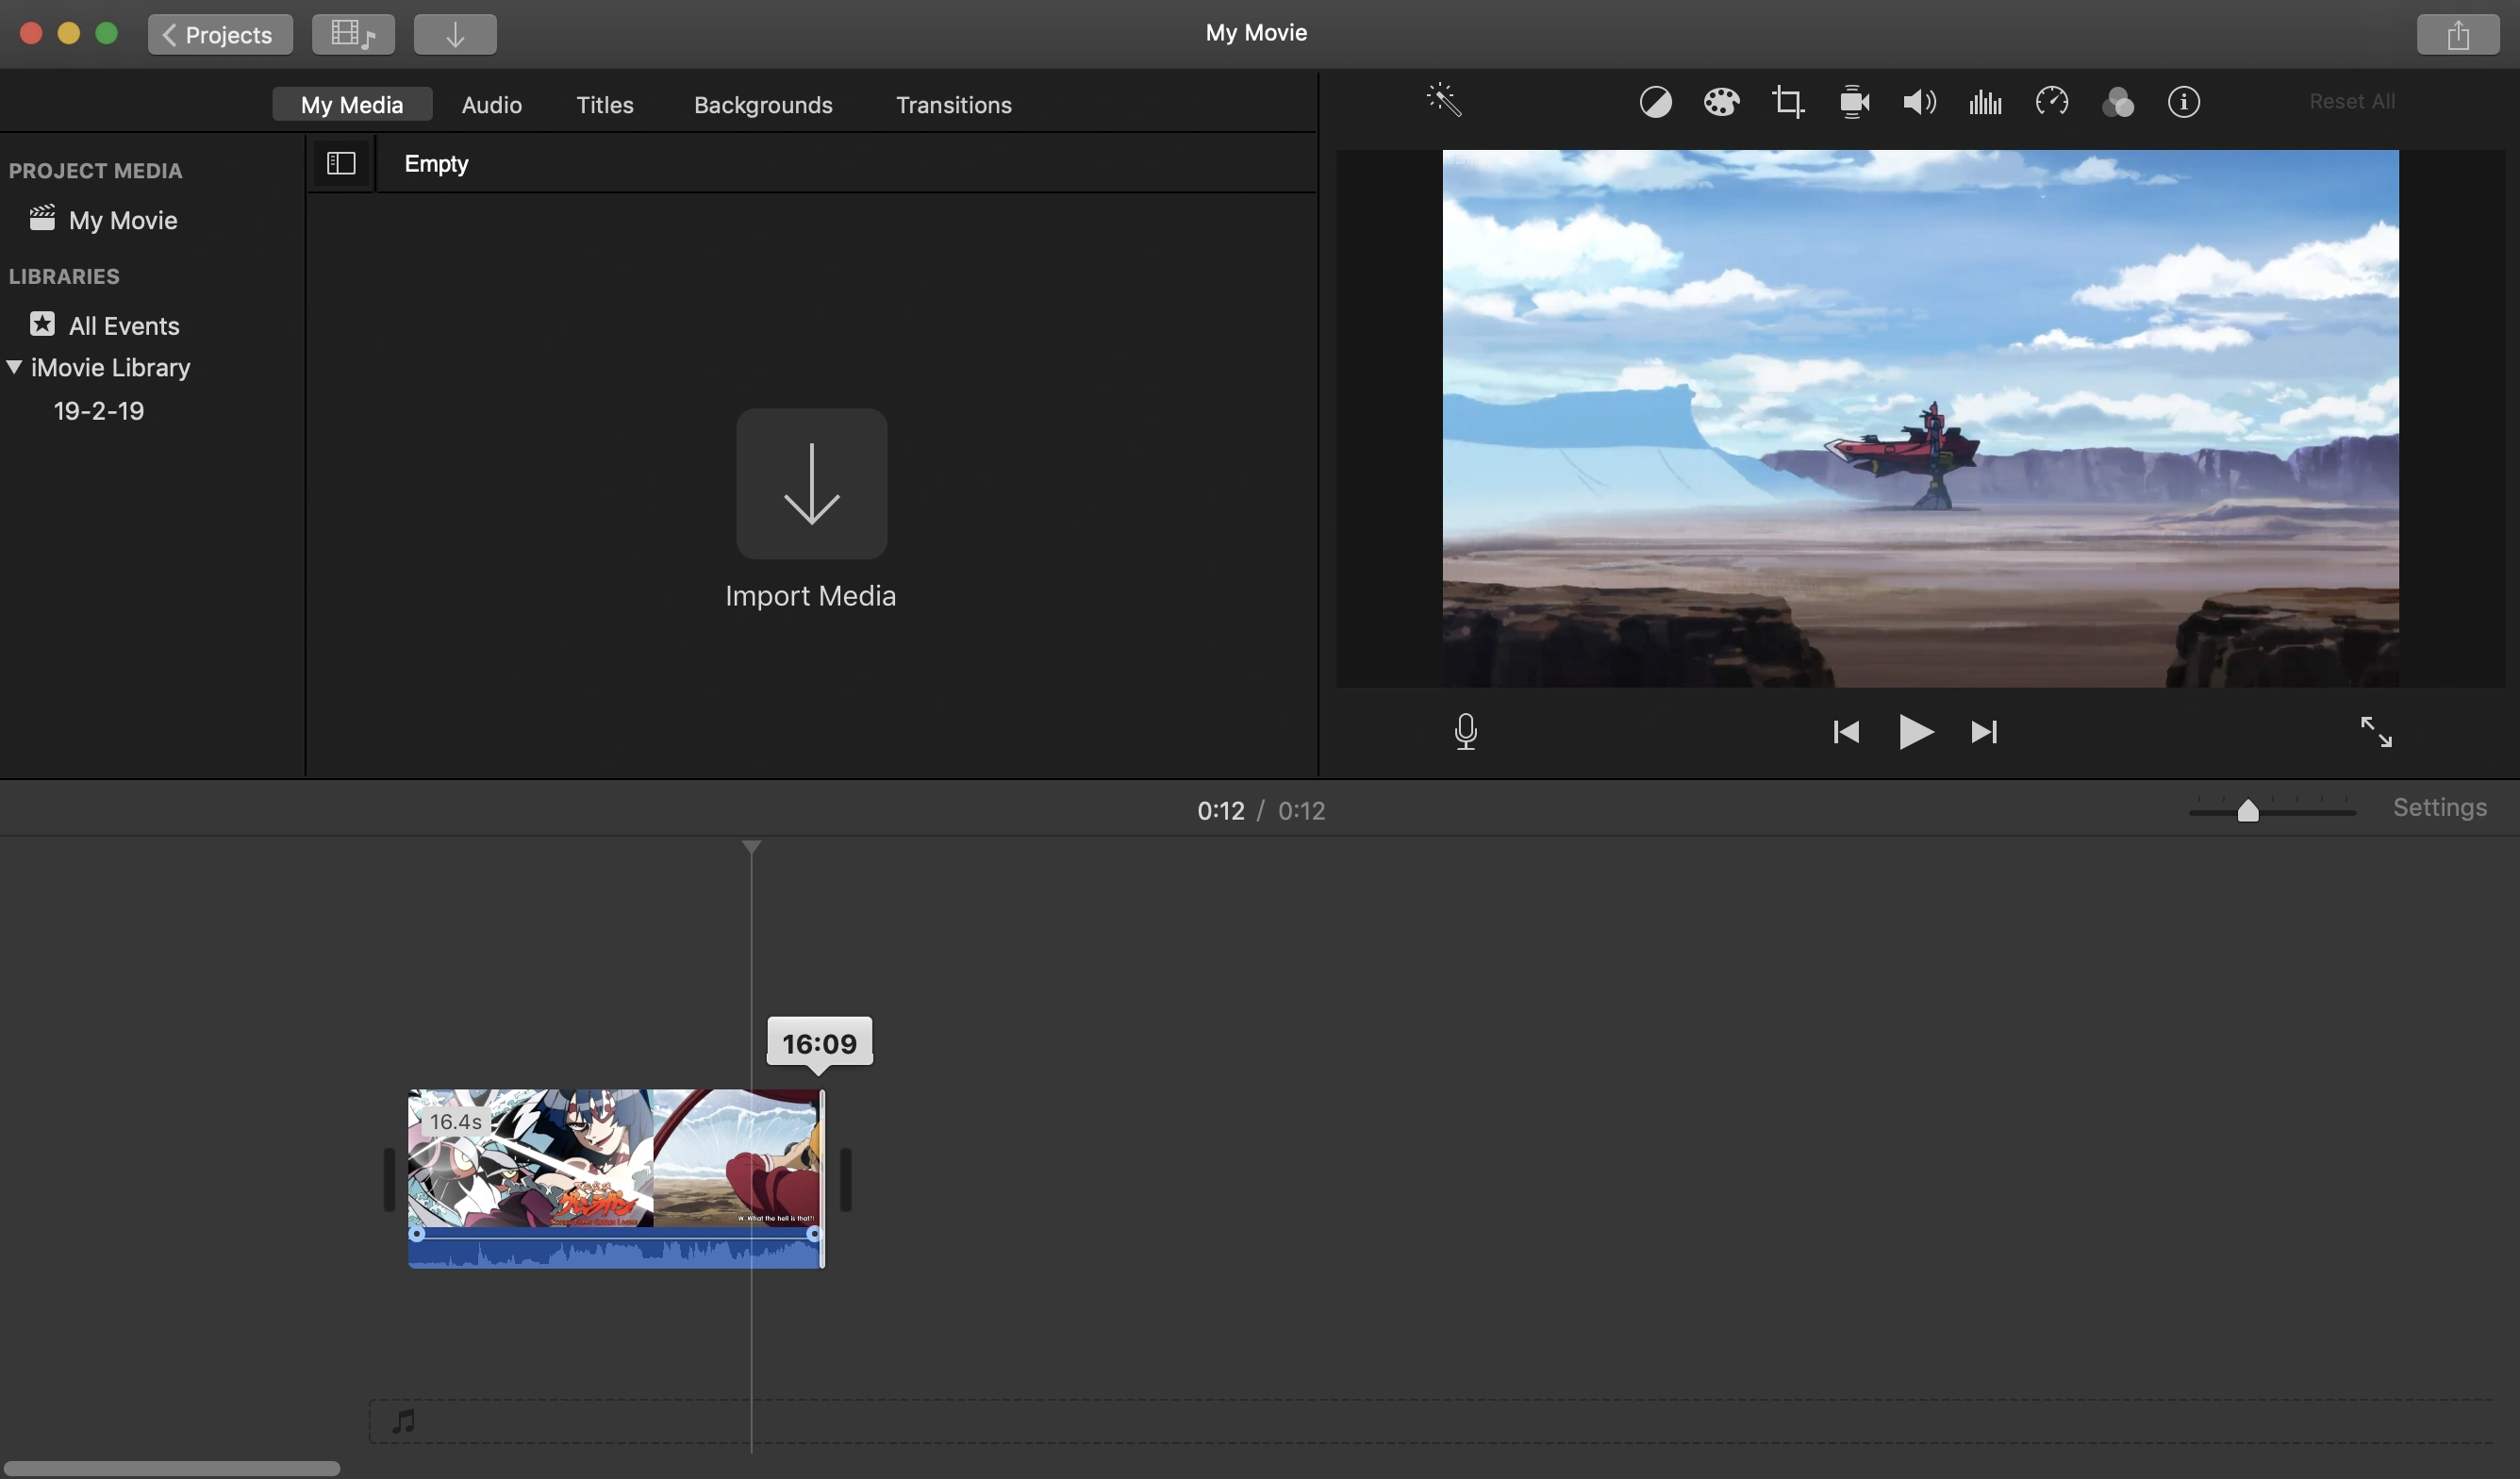Open Noise Reduction and Equalizer icon
This screenshot has height=1479, width=2520.
pos(1985,102)
